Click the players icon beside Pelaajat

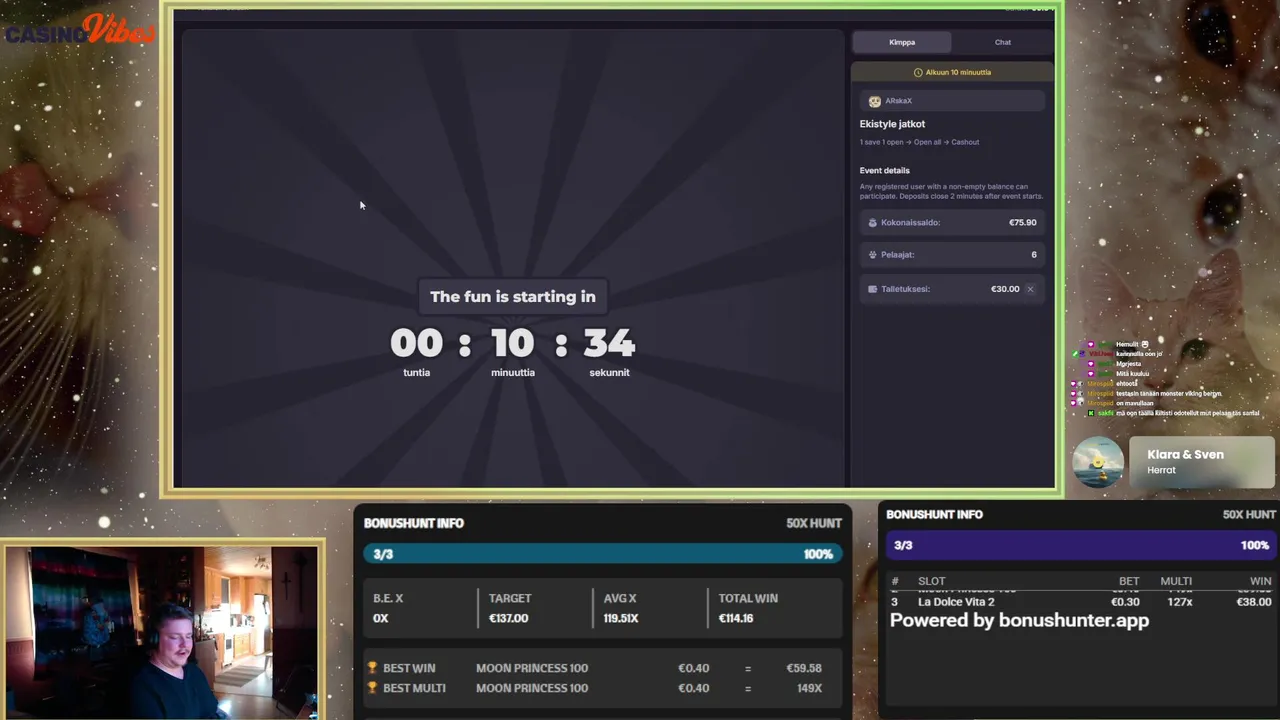click(x=872, y=255)
